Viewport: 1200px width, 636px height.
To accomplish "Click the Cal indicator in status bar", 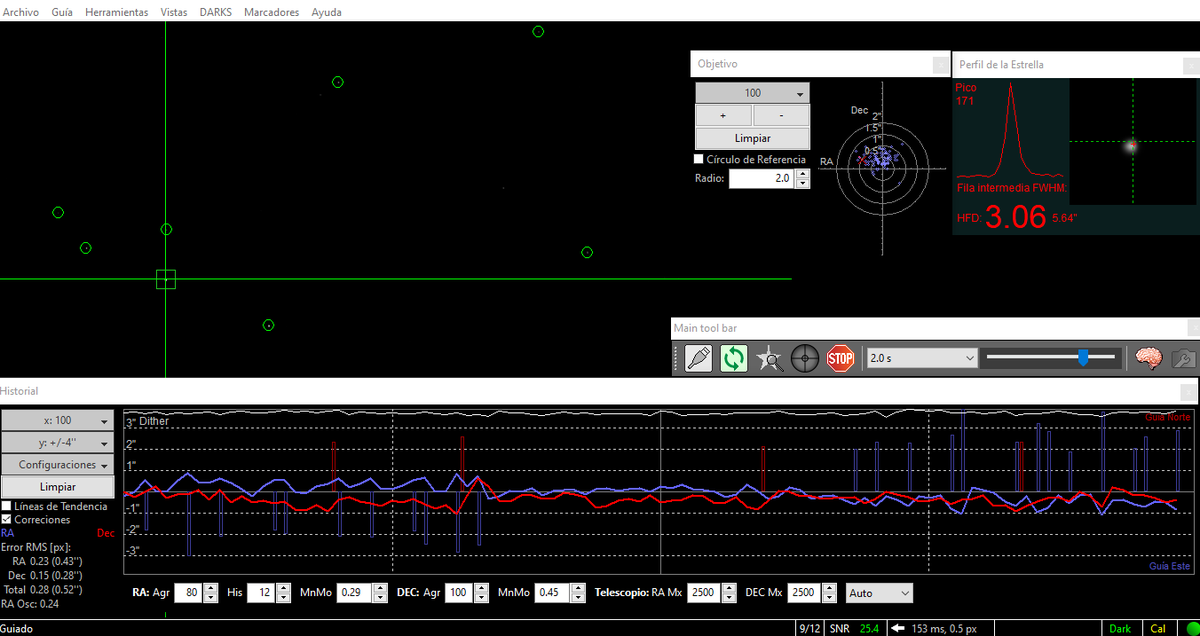I will [x=1159, y=628].
